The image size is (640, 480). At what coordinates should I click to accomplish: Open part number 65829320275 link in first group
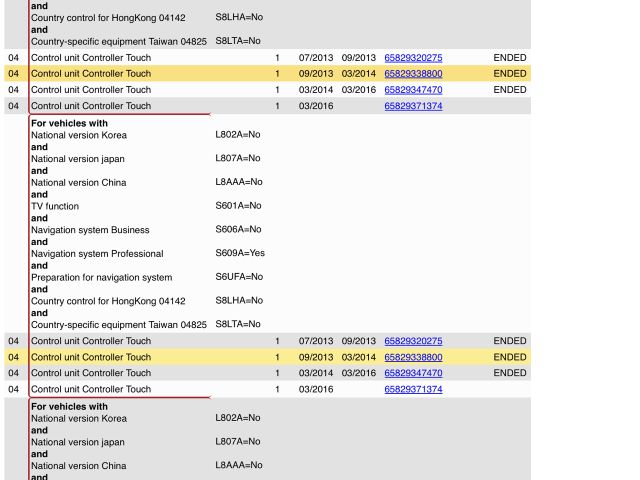(413, 58)
